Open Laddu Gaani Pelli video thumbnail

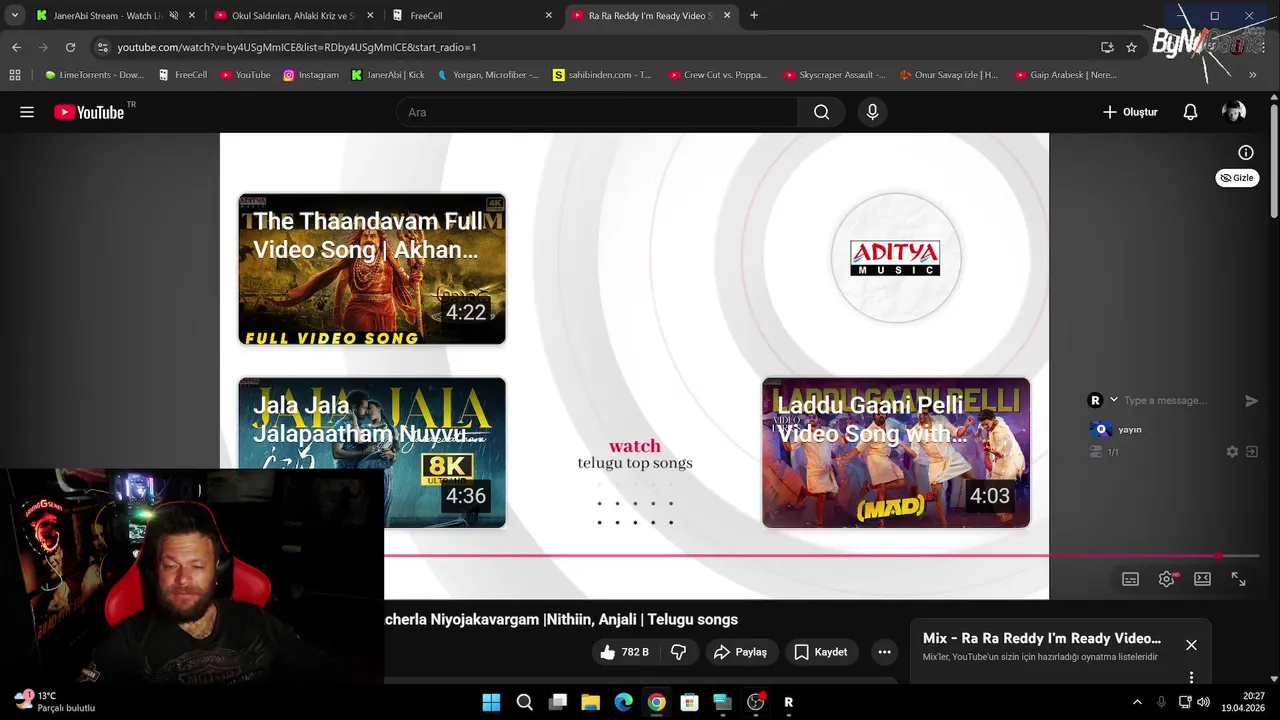[x=896, y=452]
